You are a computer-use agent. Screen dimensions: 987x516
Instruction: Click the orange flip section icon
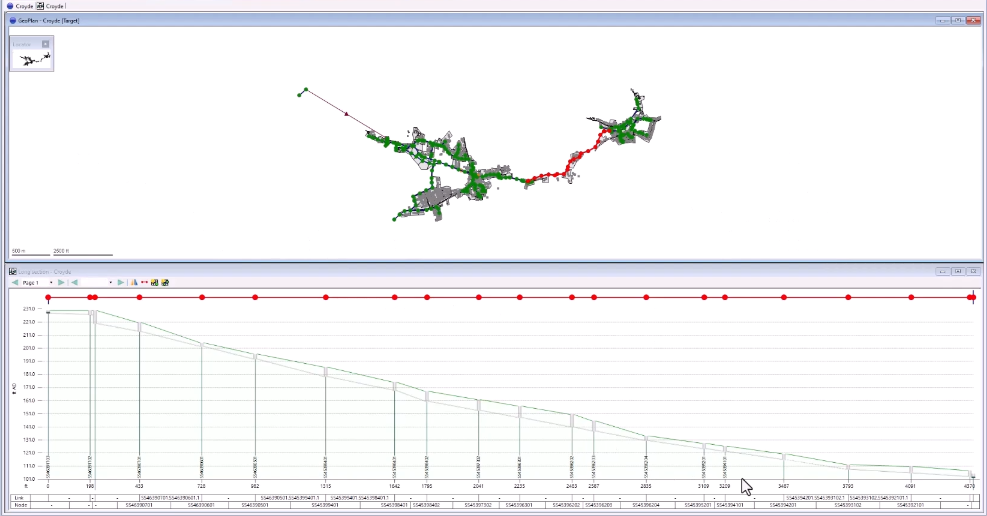134,283
